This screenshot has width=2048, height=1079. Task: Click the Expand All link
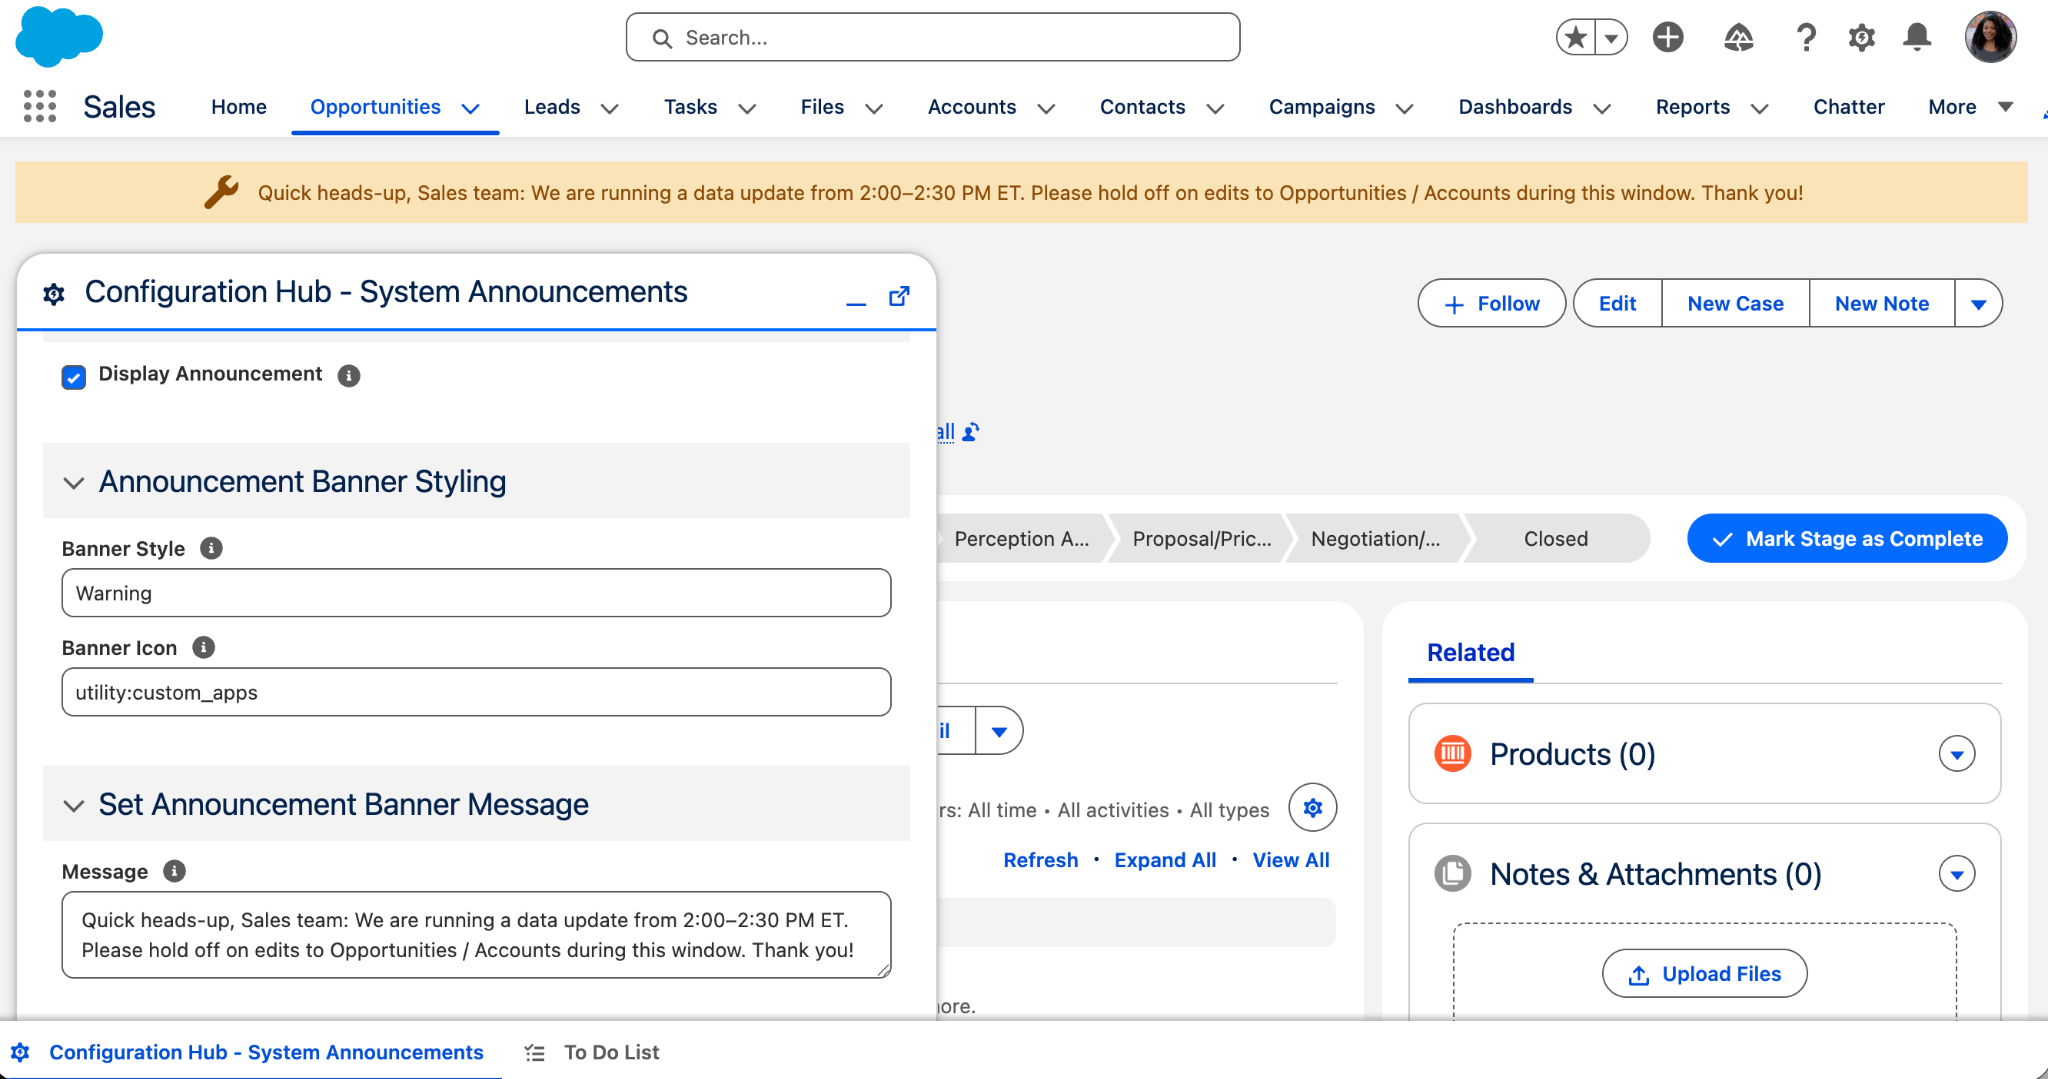pos(1164,859)
